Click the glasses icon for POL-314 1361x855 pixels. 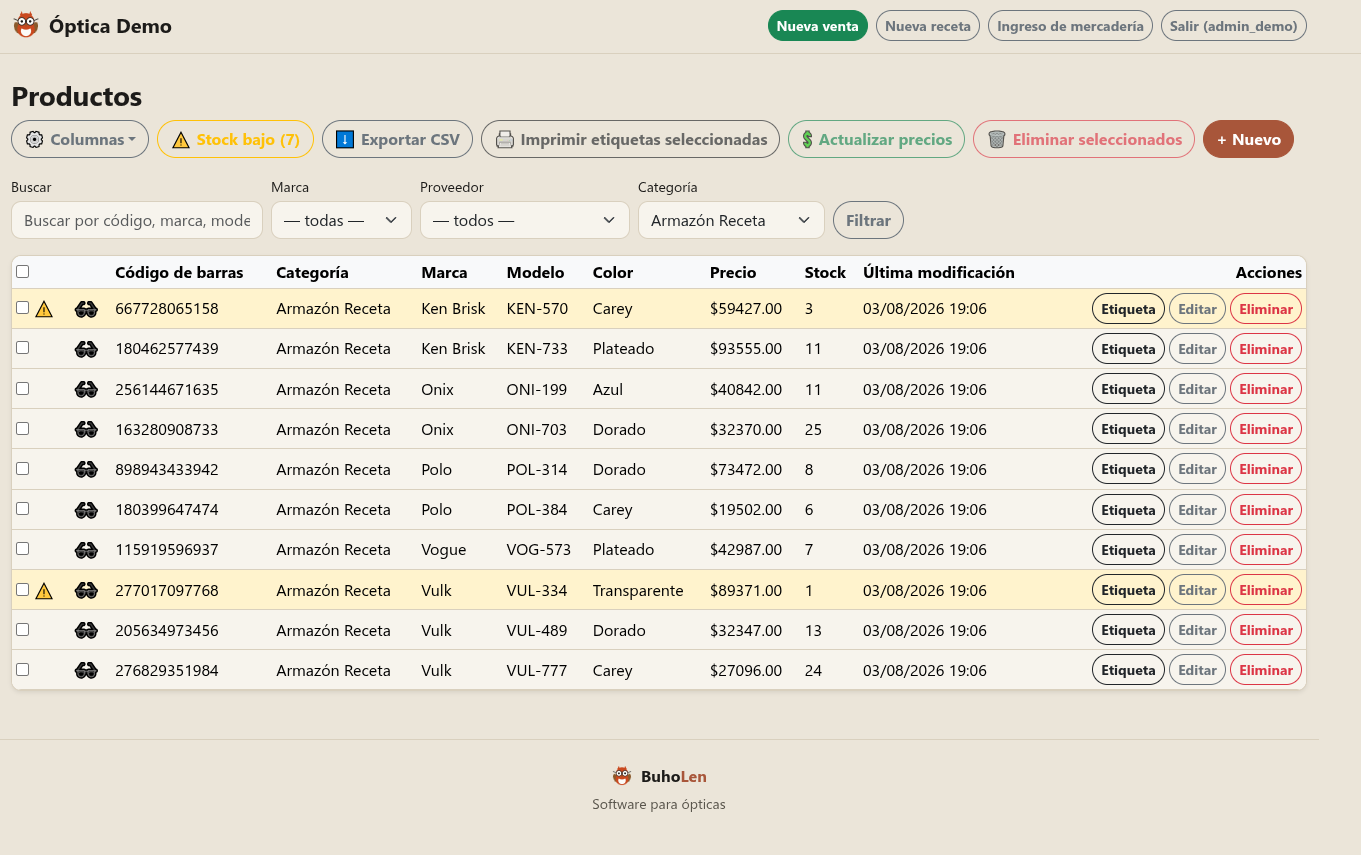86,469
